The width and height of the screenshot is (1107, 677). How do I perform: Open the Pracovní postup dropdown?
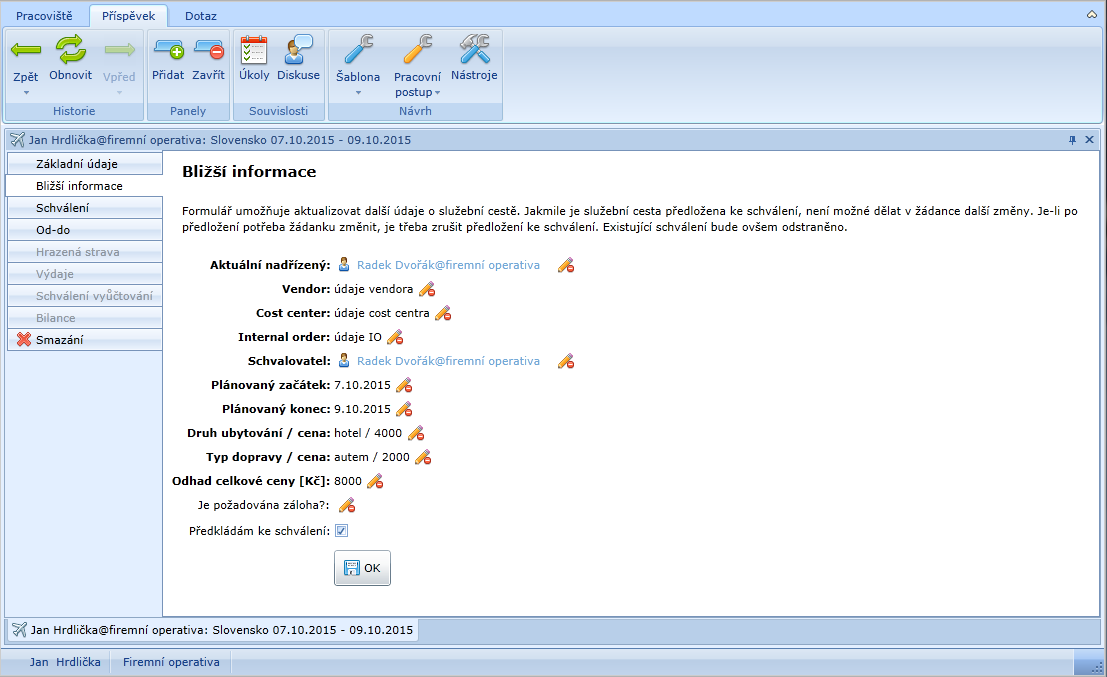pos(417,85)
